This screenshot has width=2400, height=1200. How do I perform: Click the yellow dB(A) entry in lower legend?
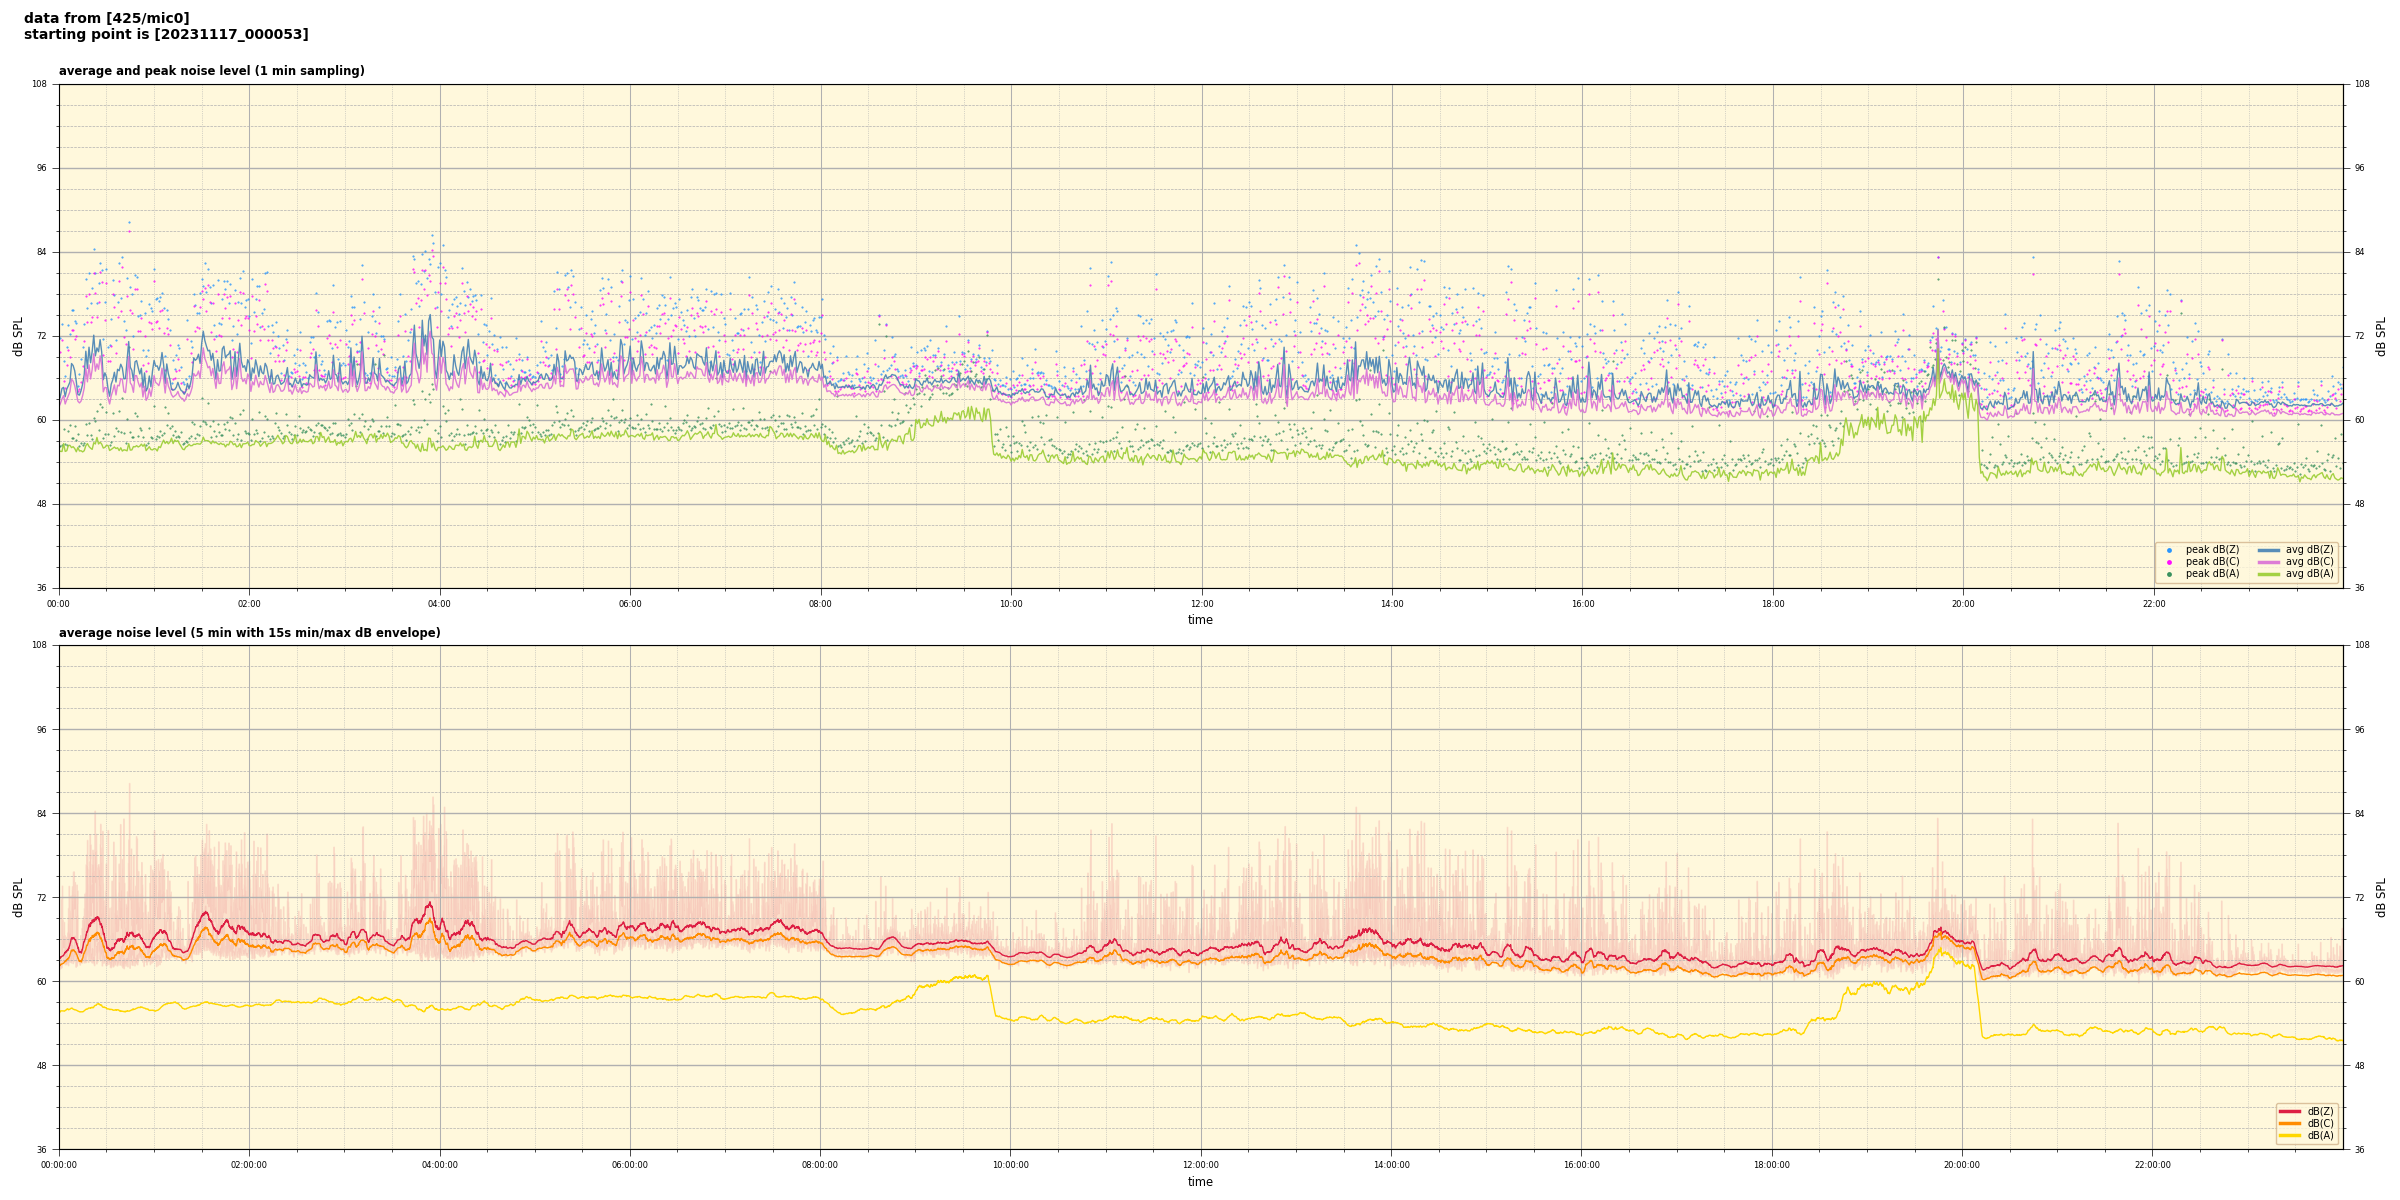(x=2306, y=1135)
